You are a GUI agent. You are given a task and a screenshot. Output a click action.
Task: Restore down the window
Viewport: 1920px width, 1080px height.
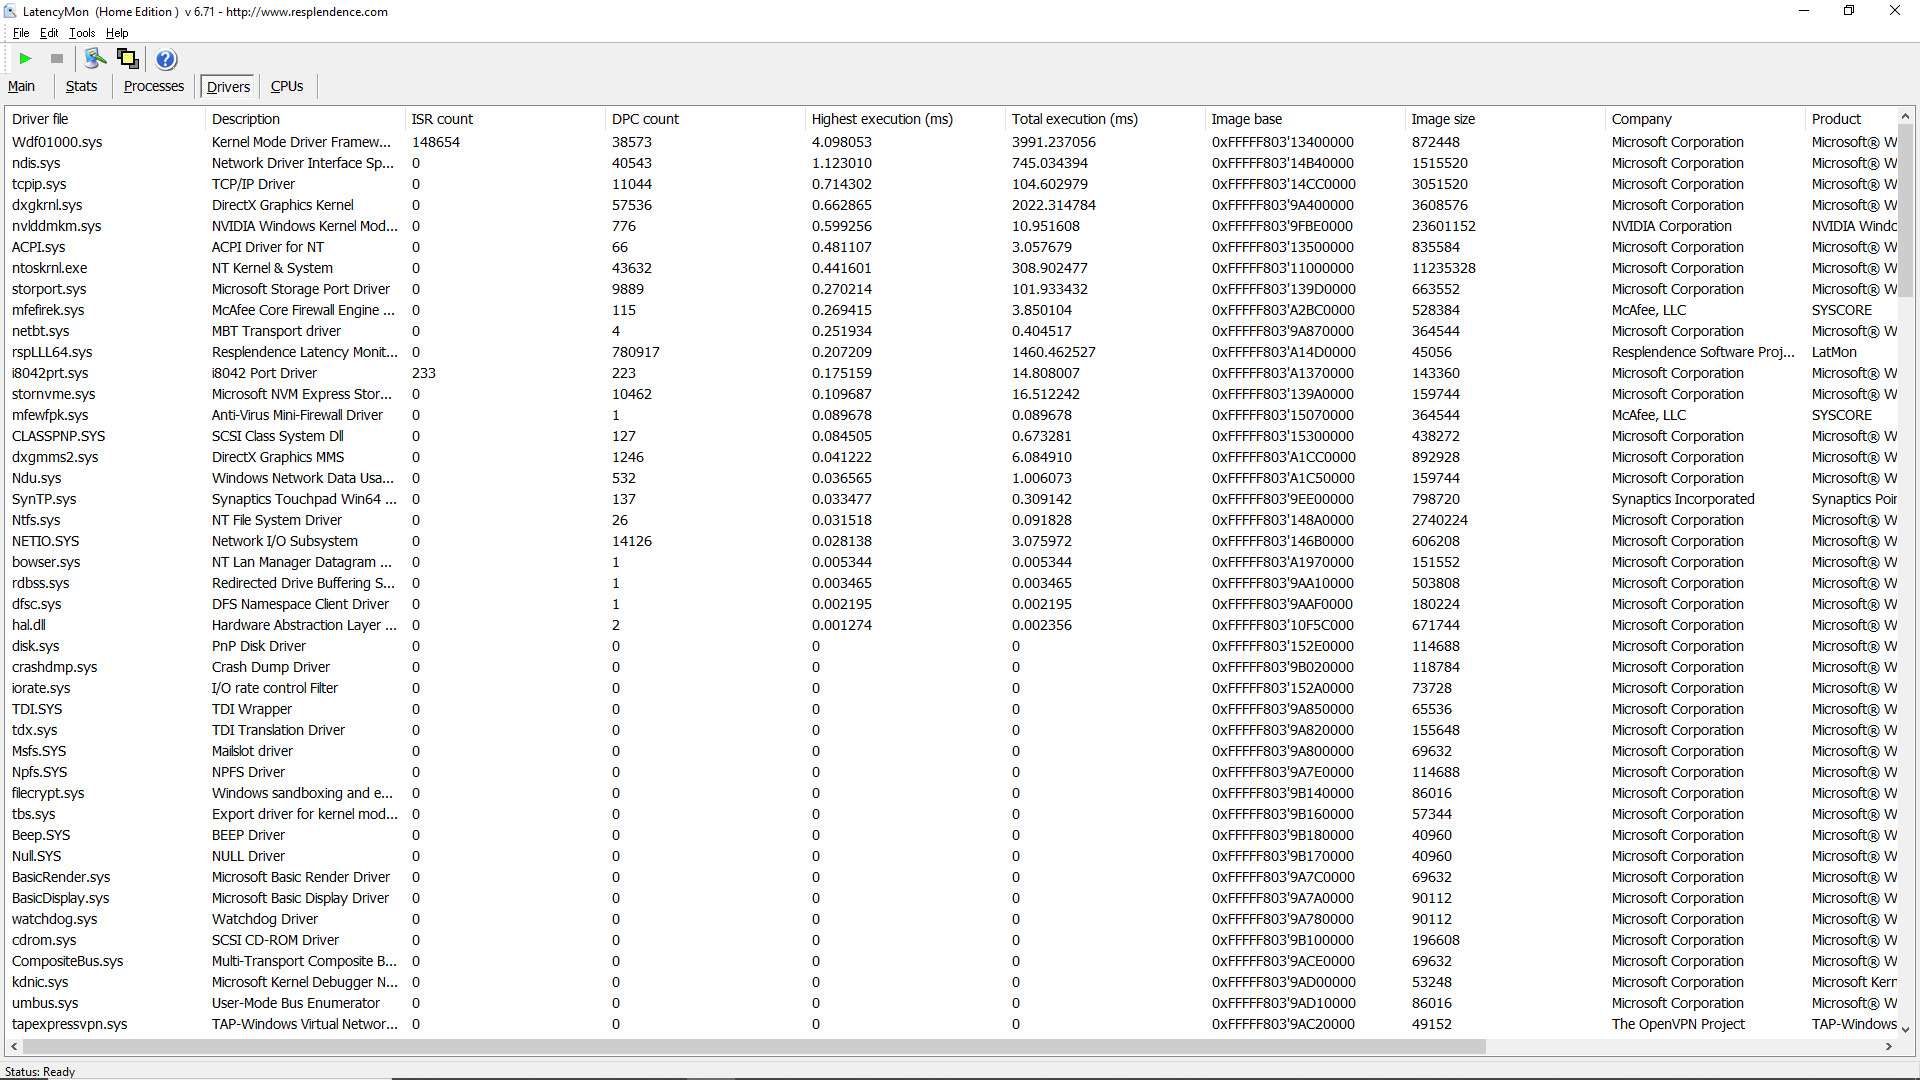coord(1848,11)
